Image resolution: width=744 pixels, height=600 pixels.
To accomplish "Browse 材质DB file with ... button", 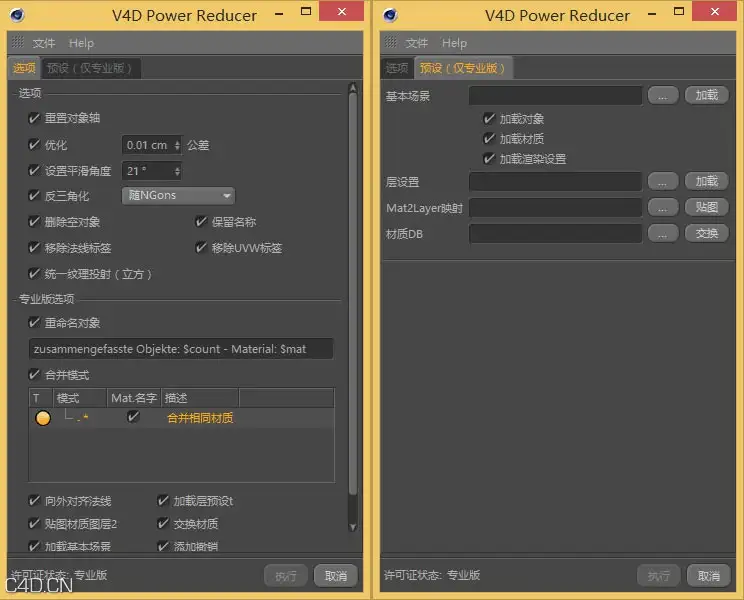I will point(662,234).
